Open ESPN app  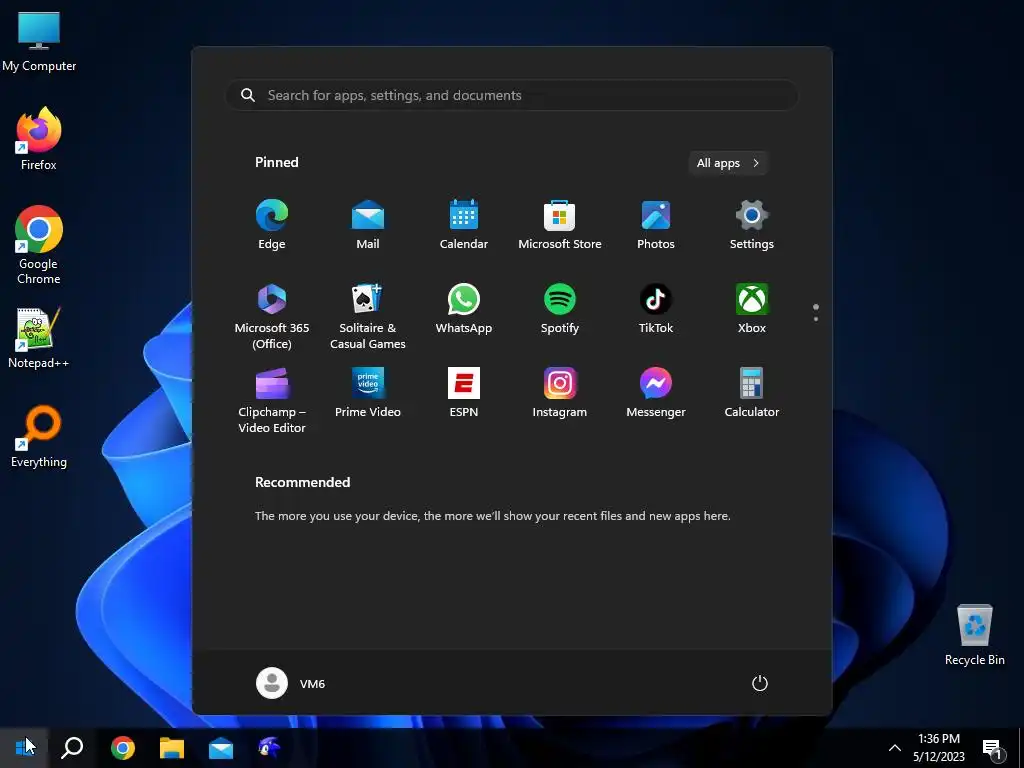464,392
